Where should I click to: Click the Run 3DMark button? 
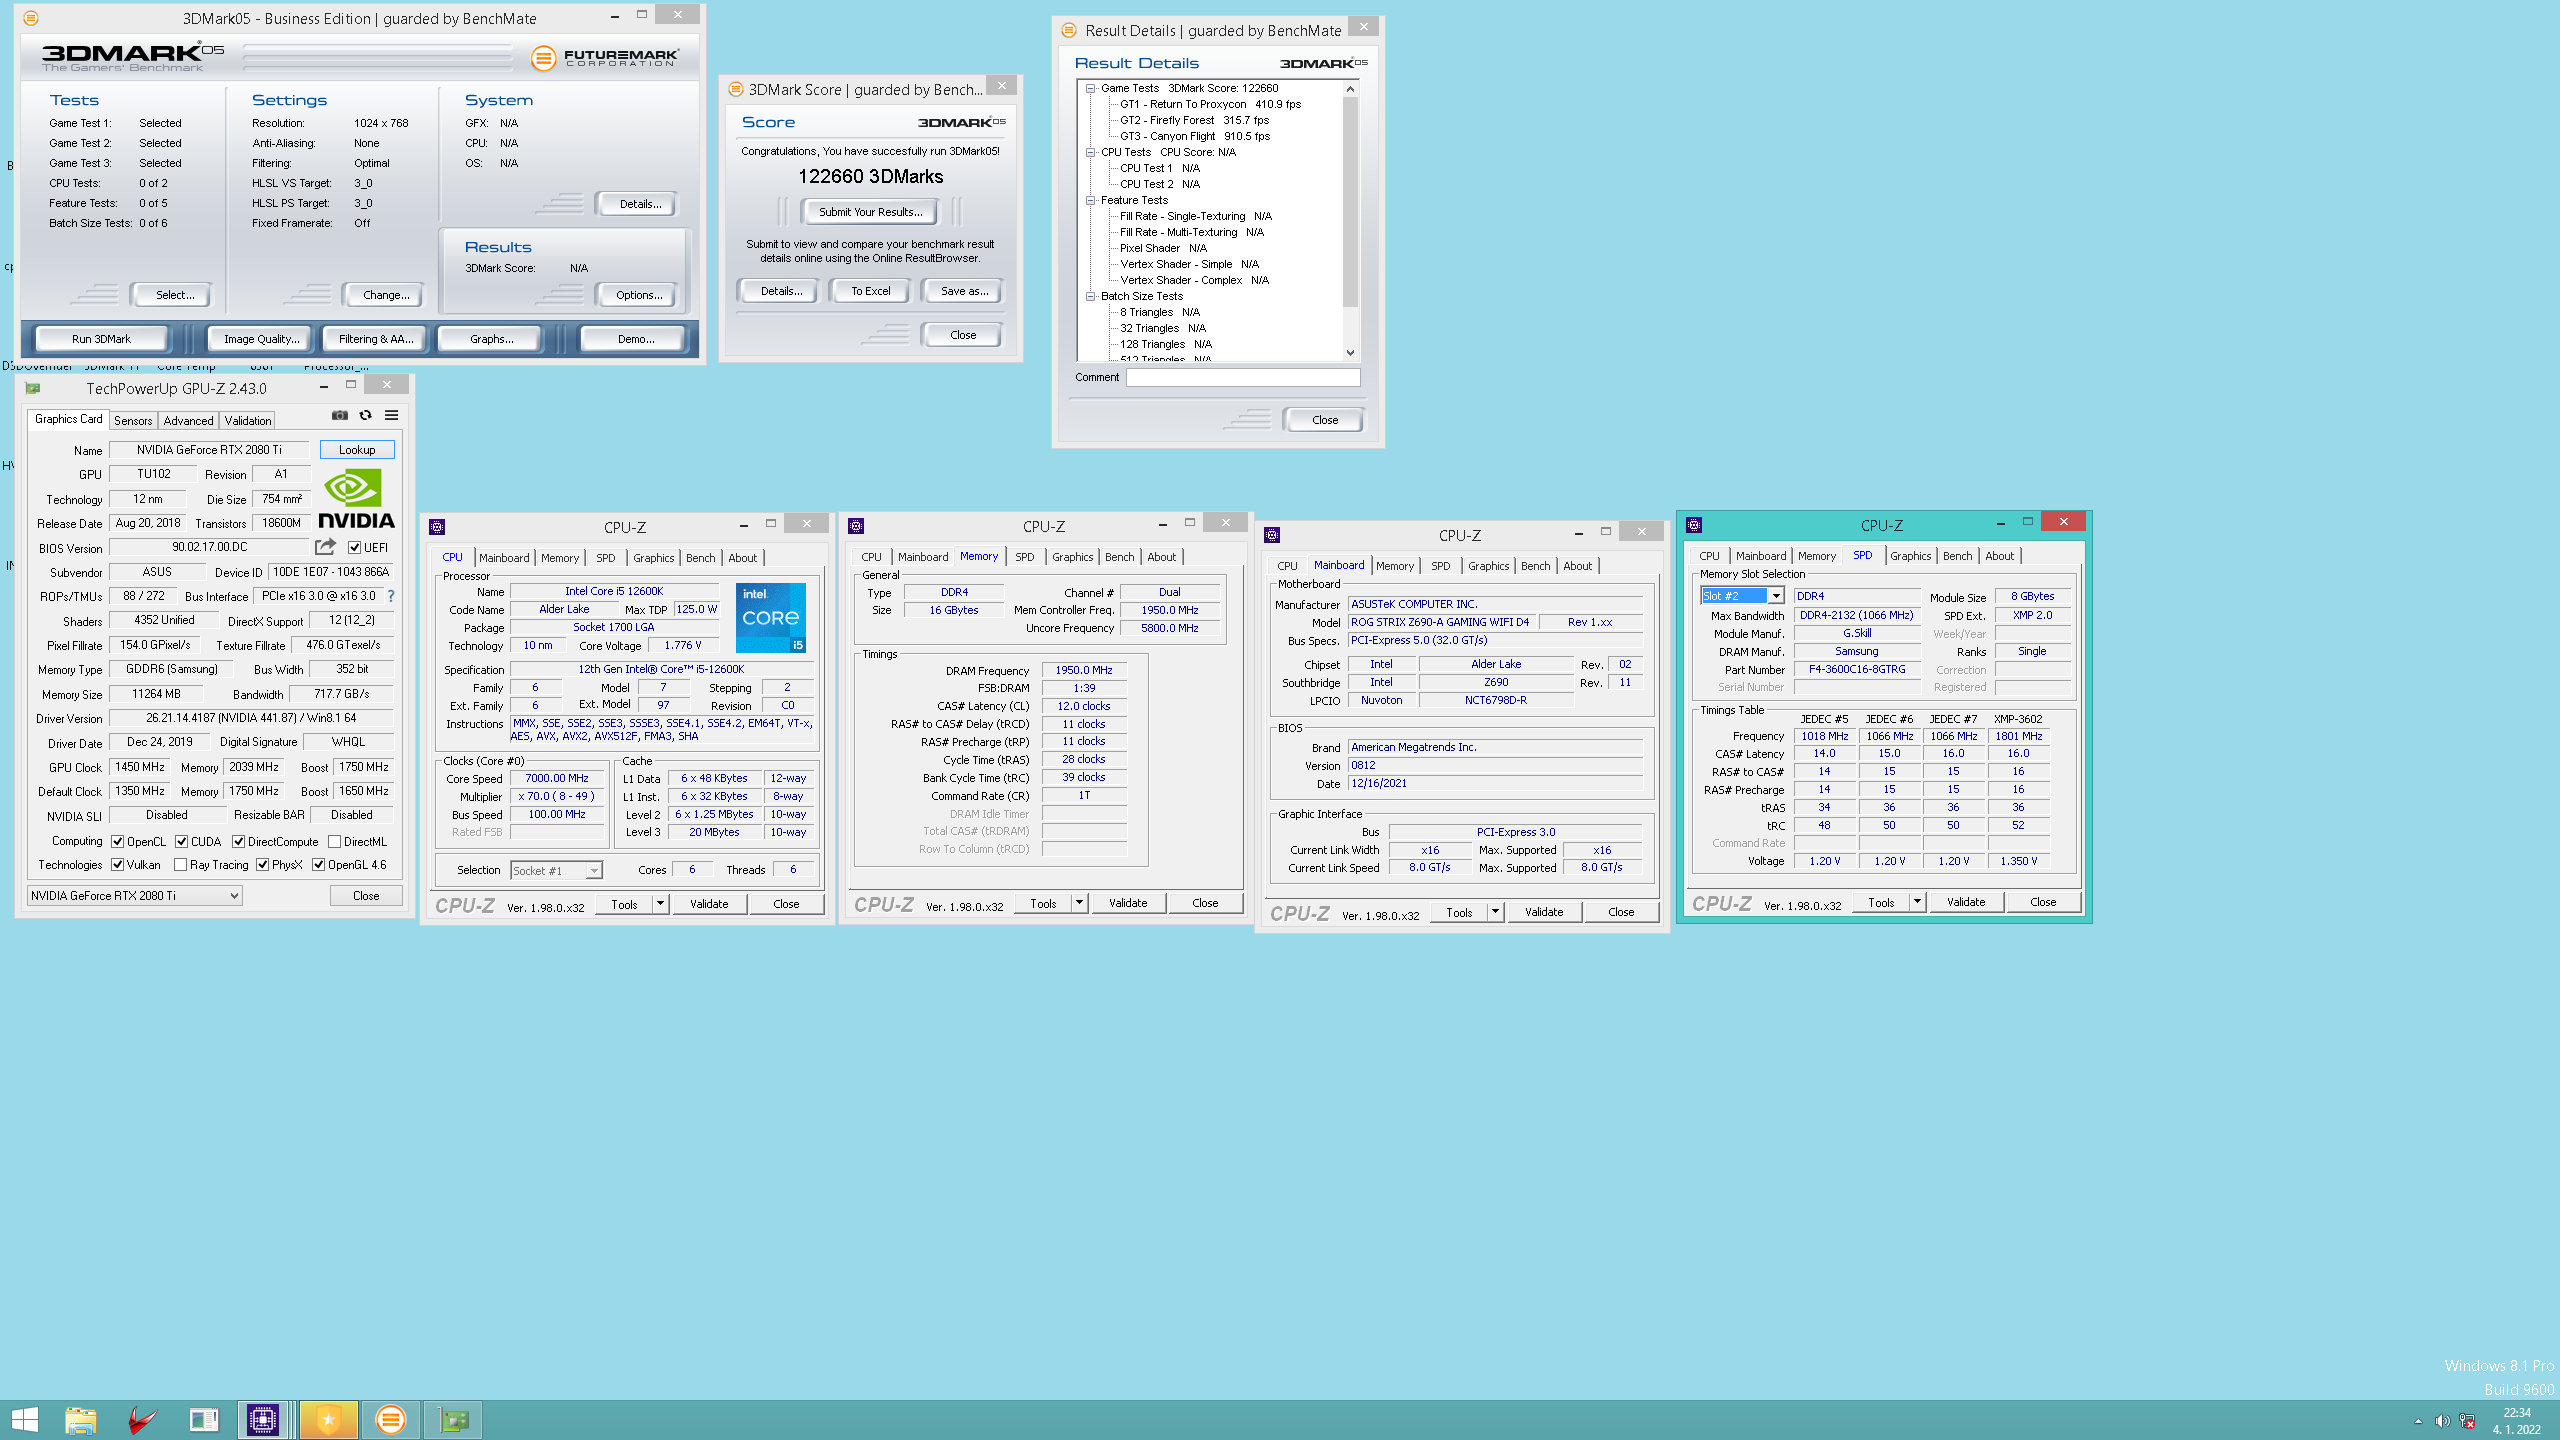[x=101, y=339]
